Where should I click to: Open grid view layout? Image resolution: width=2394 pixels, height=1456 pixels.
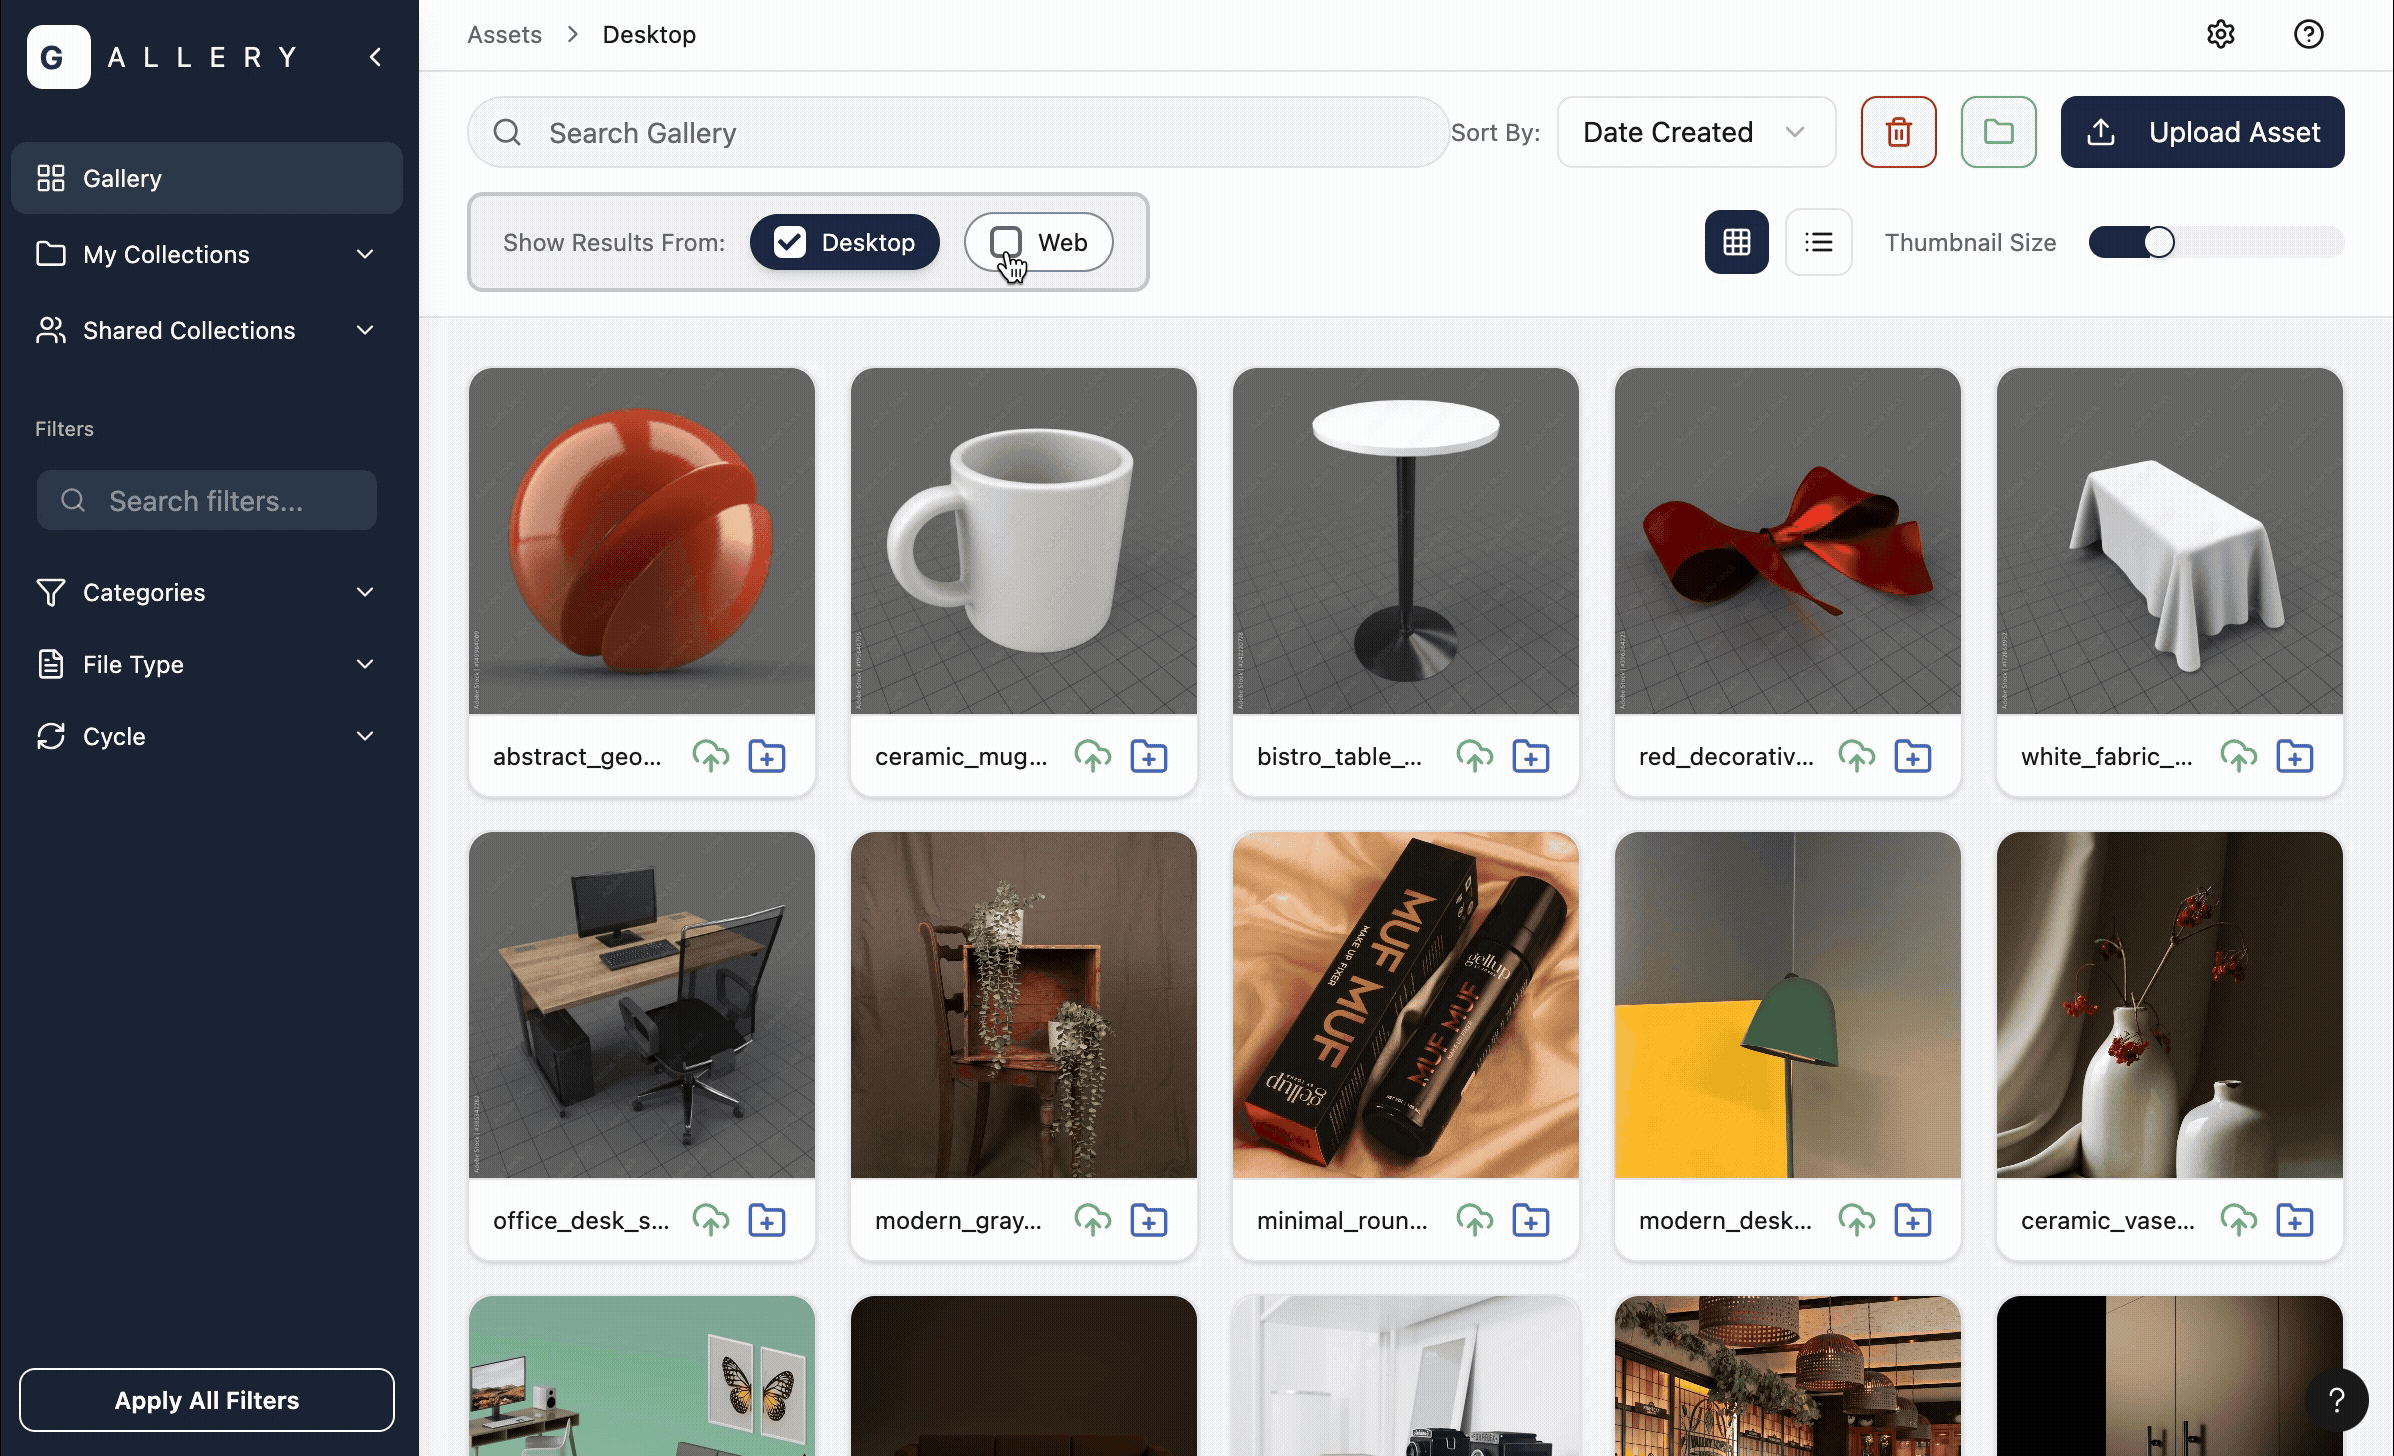(1736, 242)
